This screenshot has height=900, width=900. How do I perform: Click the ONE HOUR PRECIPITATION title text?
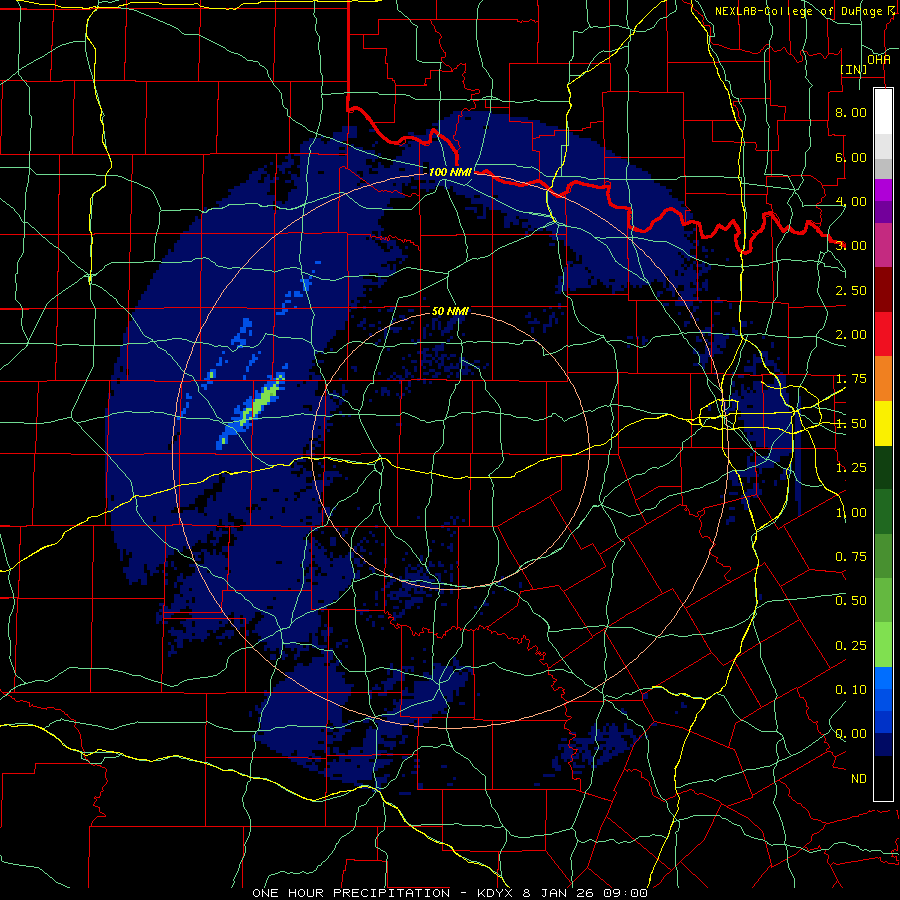tap(351, 893)
